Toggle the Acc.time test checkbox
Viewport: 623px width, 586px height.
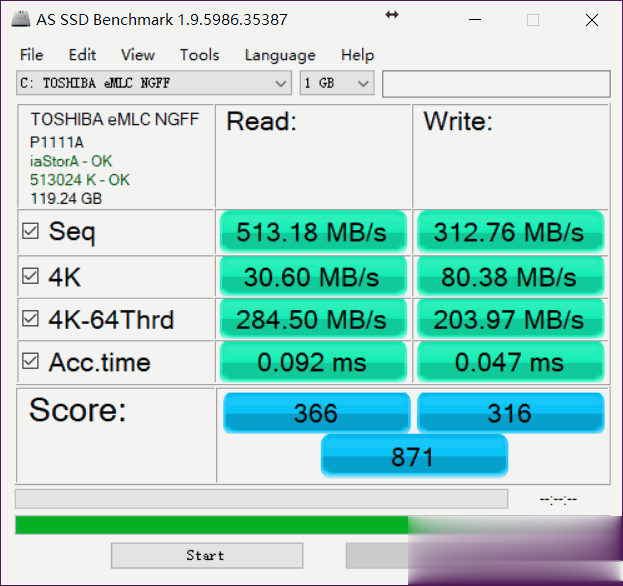tap(30, 362)
